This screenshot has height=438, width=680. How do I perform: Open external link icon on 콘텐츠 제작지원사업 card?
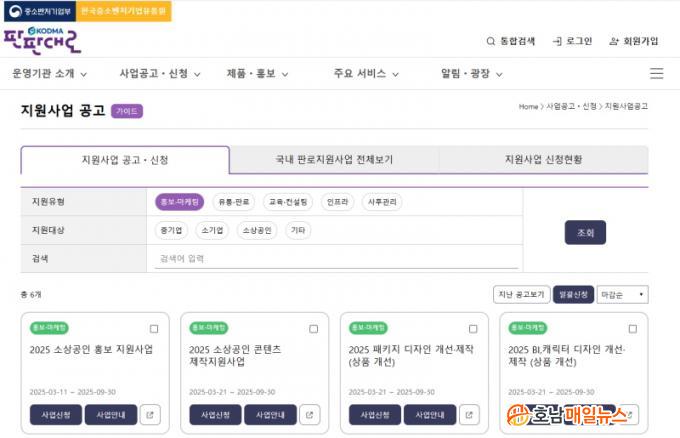309,415
